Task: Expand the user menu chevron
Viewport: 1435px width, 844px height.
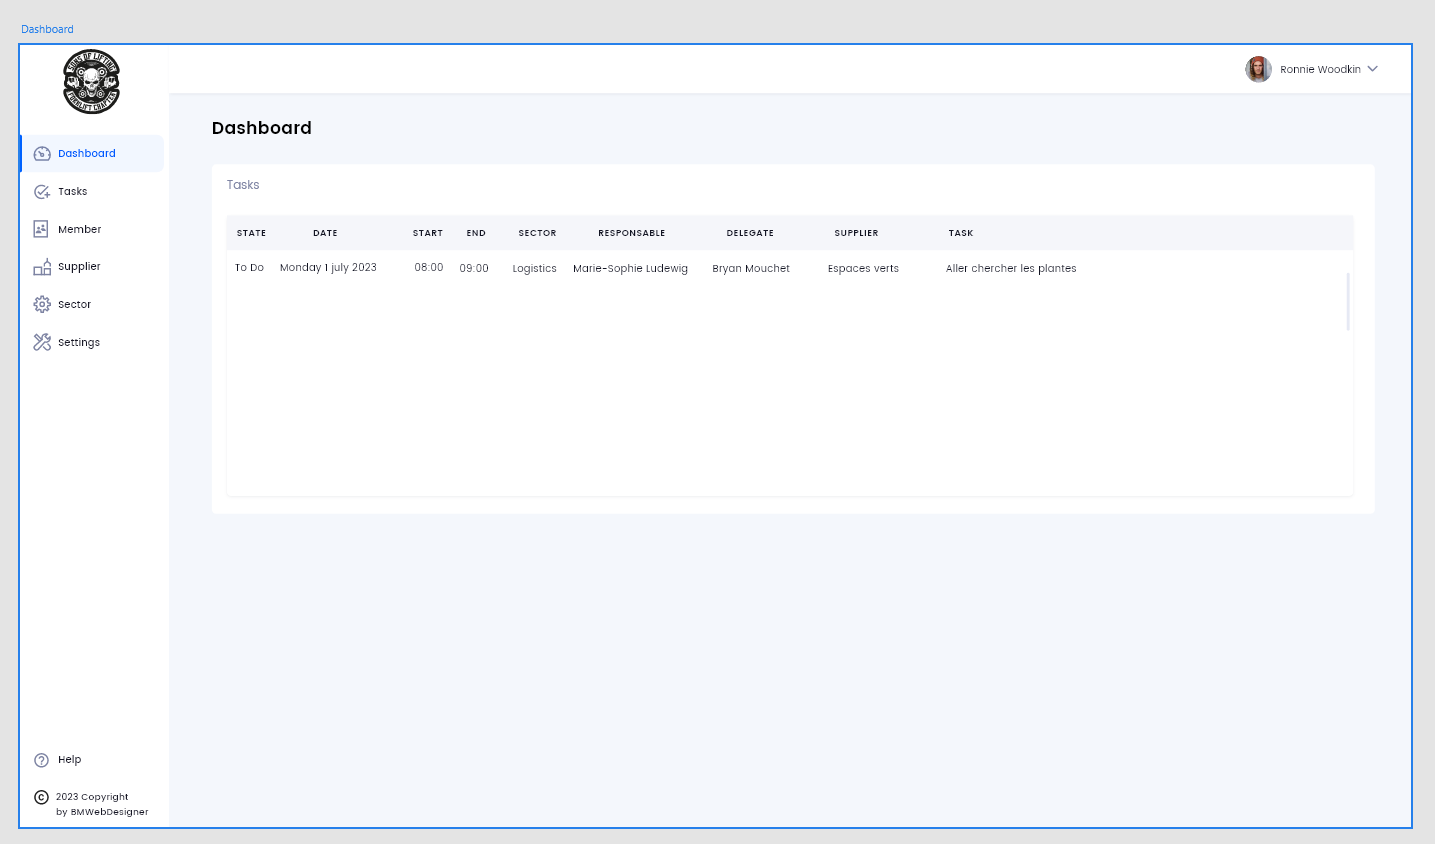Action: pos(1373,69)
